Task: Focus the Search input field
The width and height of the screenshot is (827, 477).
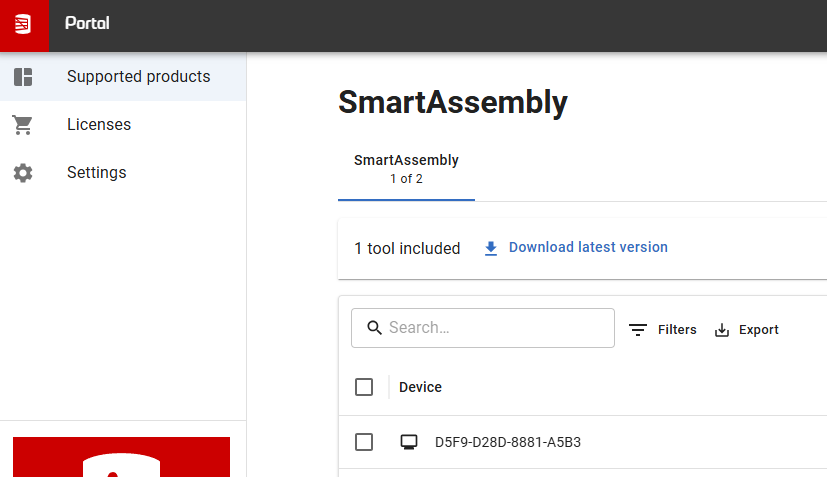Action: click(483, 328)
